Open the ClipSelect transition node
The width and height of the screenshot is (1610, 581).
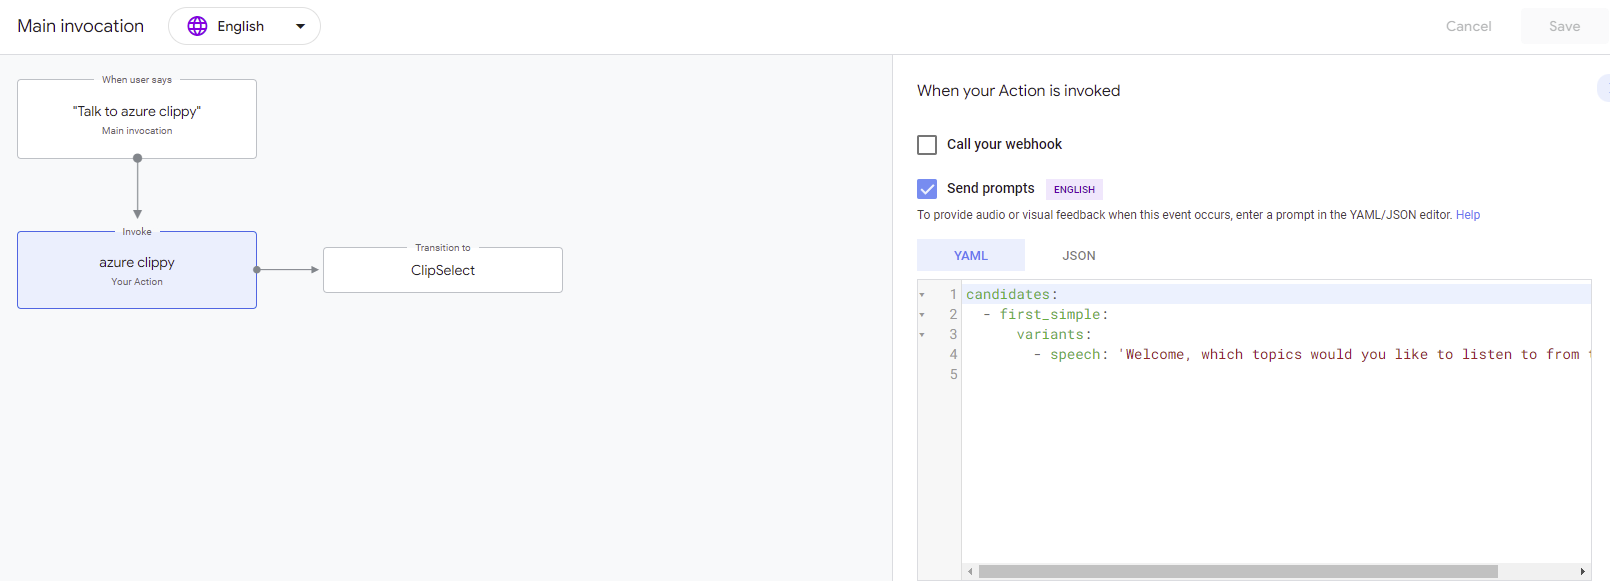pyautogui.click(x=443, y=270)
